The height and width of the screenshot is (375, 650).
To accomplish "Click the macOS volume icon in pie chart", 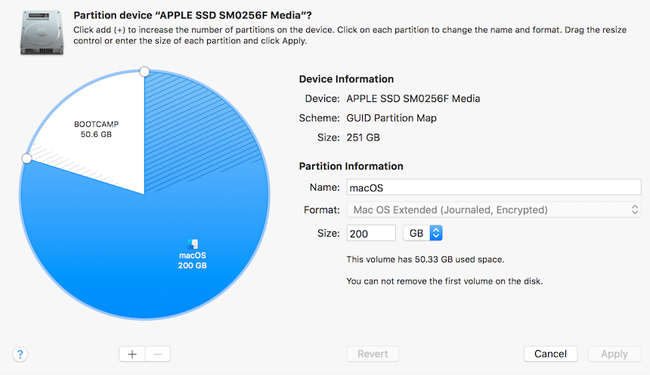I will pyautogui.click(x=193, y=244).
